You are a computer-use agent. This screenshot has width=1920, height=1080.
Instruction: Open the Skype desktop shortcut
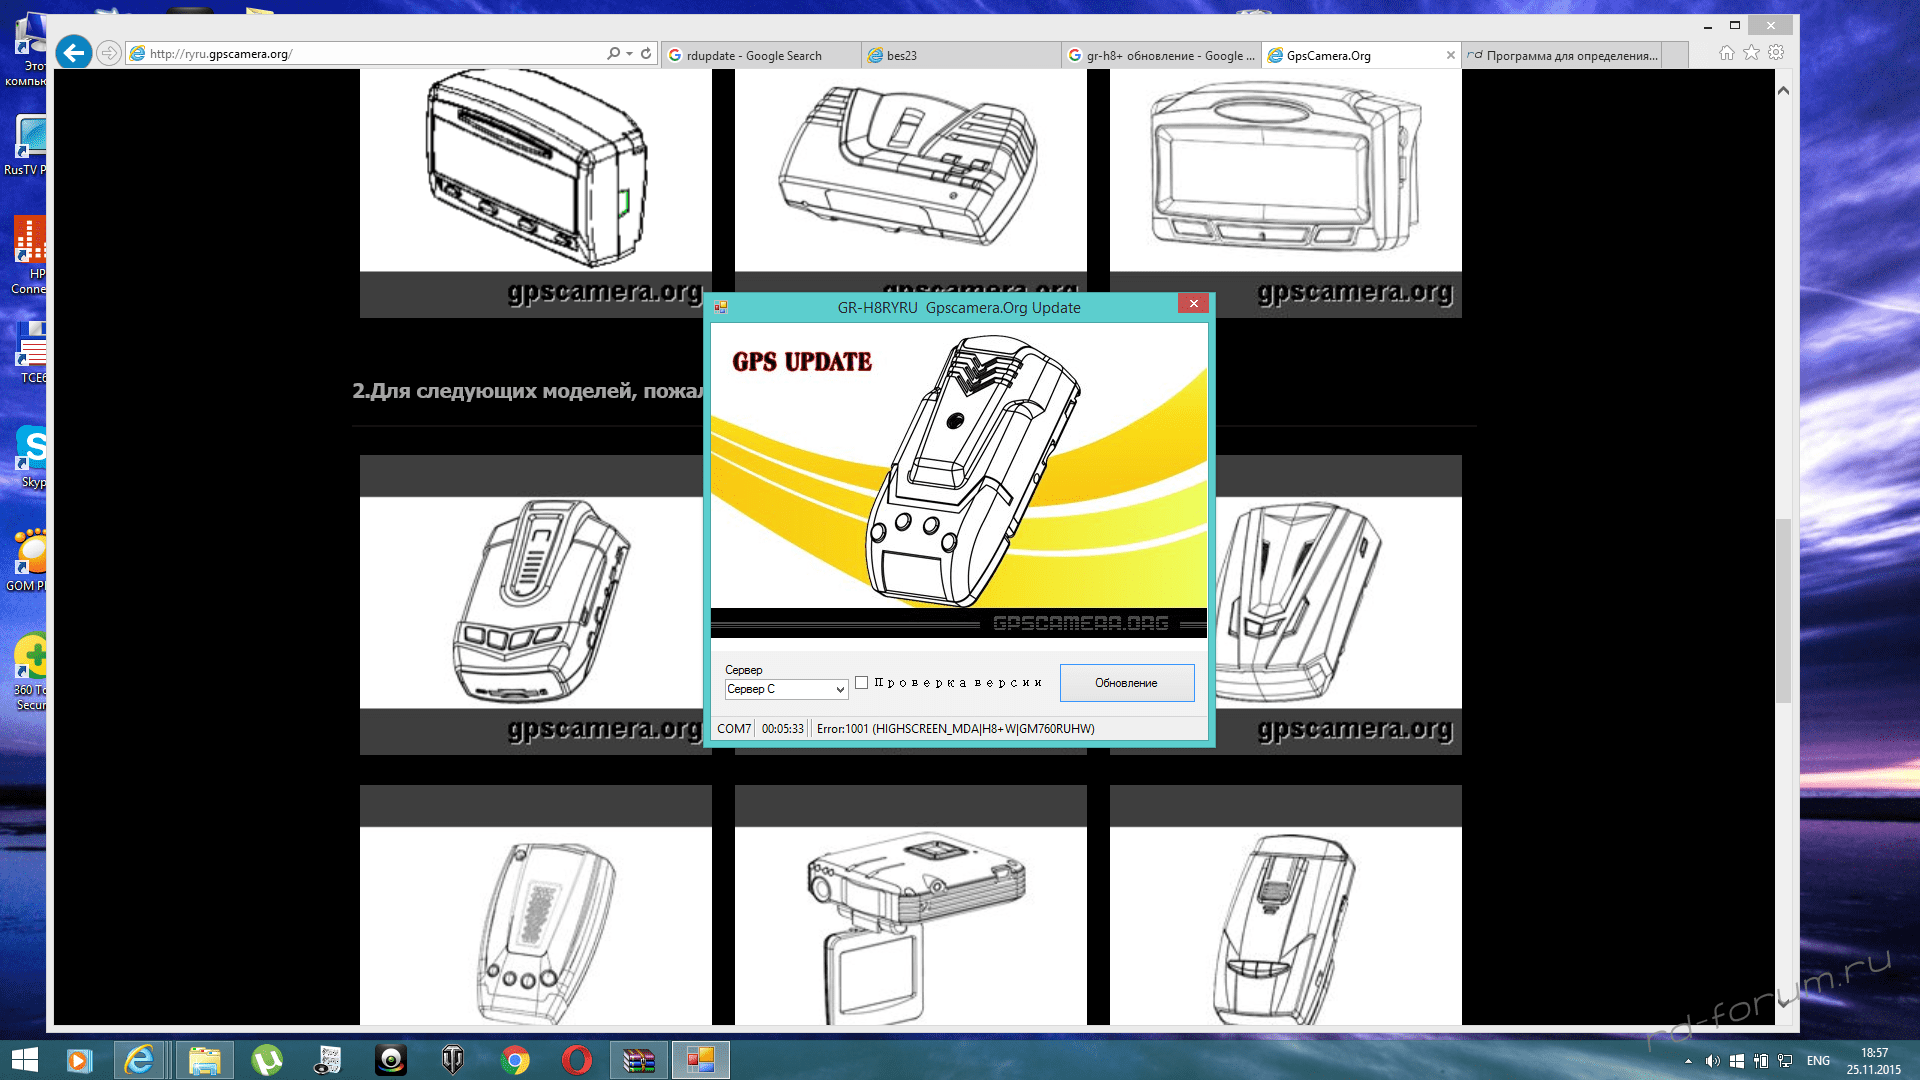point(30,457)
